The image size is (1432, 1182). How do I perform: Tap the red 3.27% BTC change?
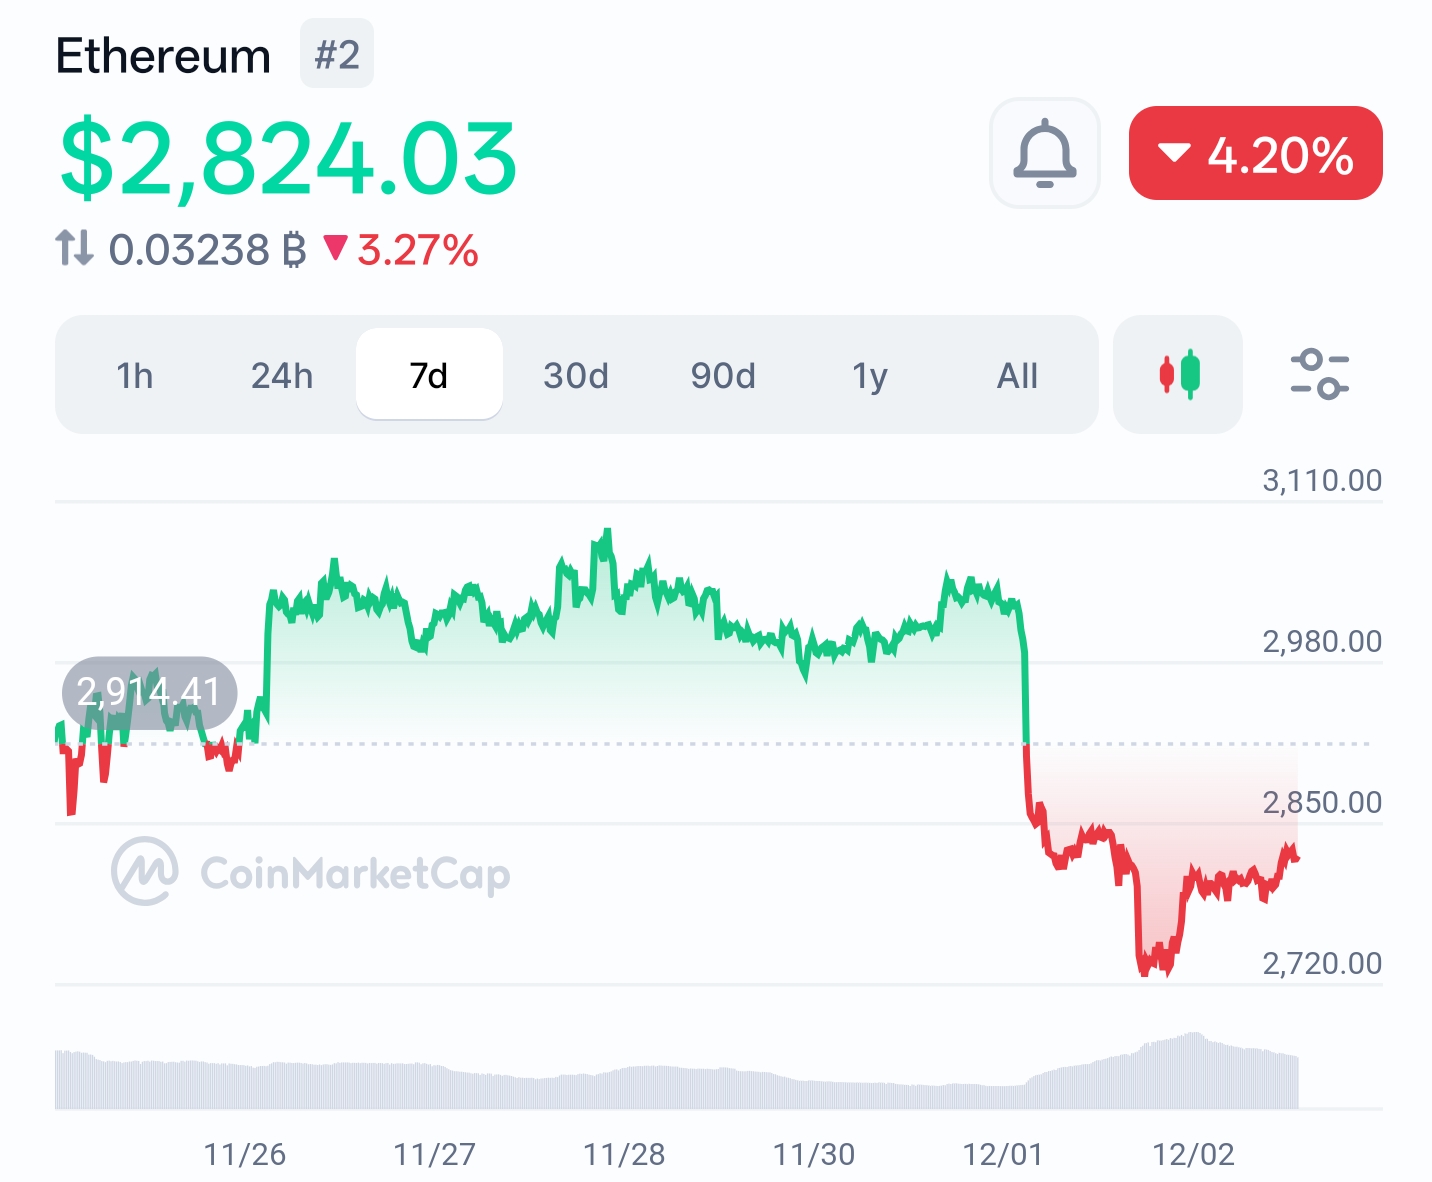(402, 250)
